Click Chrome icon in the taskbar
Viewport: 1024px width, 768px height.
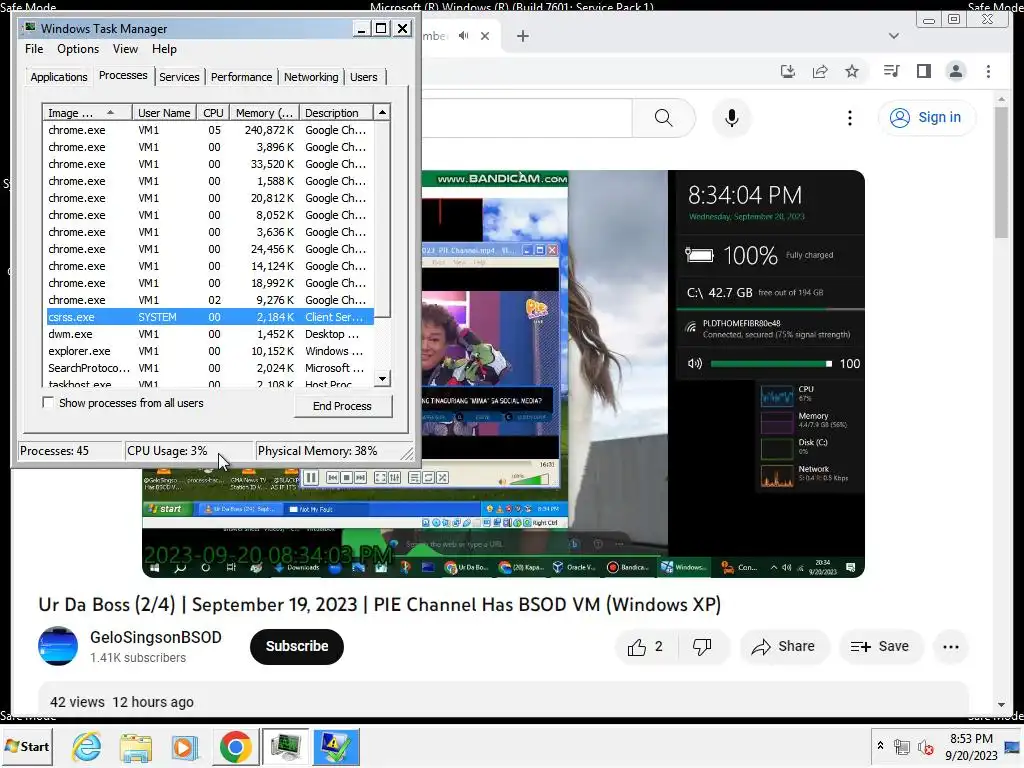point(235,746)
